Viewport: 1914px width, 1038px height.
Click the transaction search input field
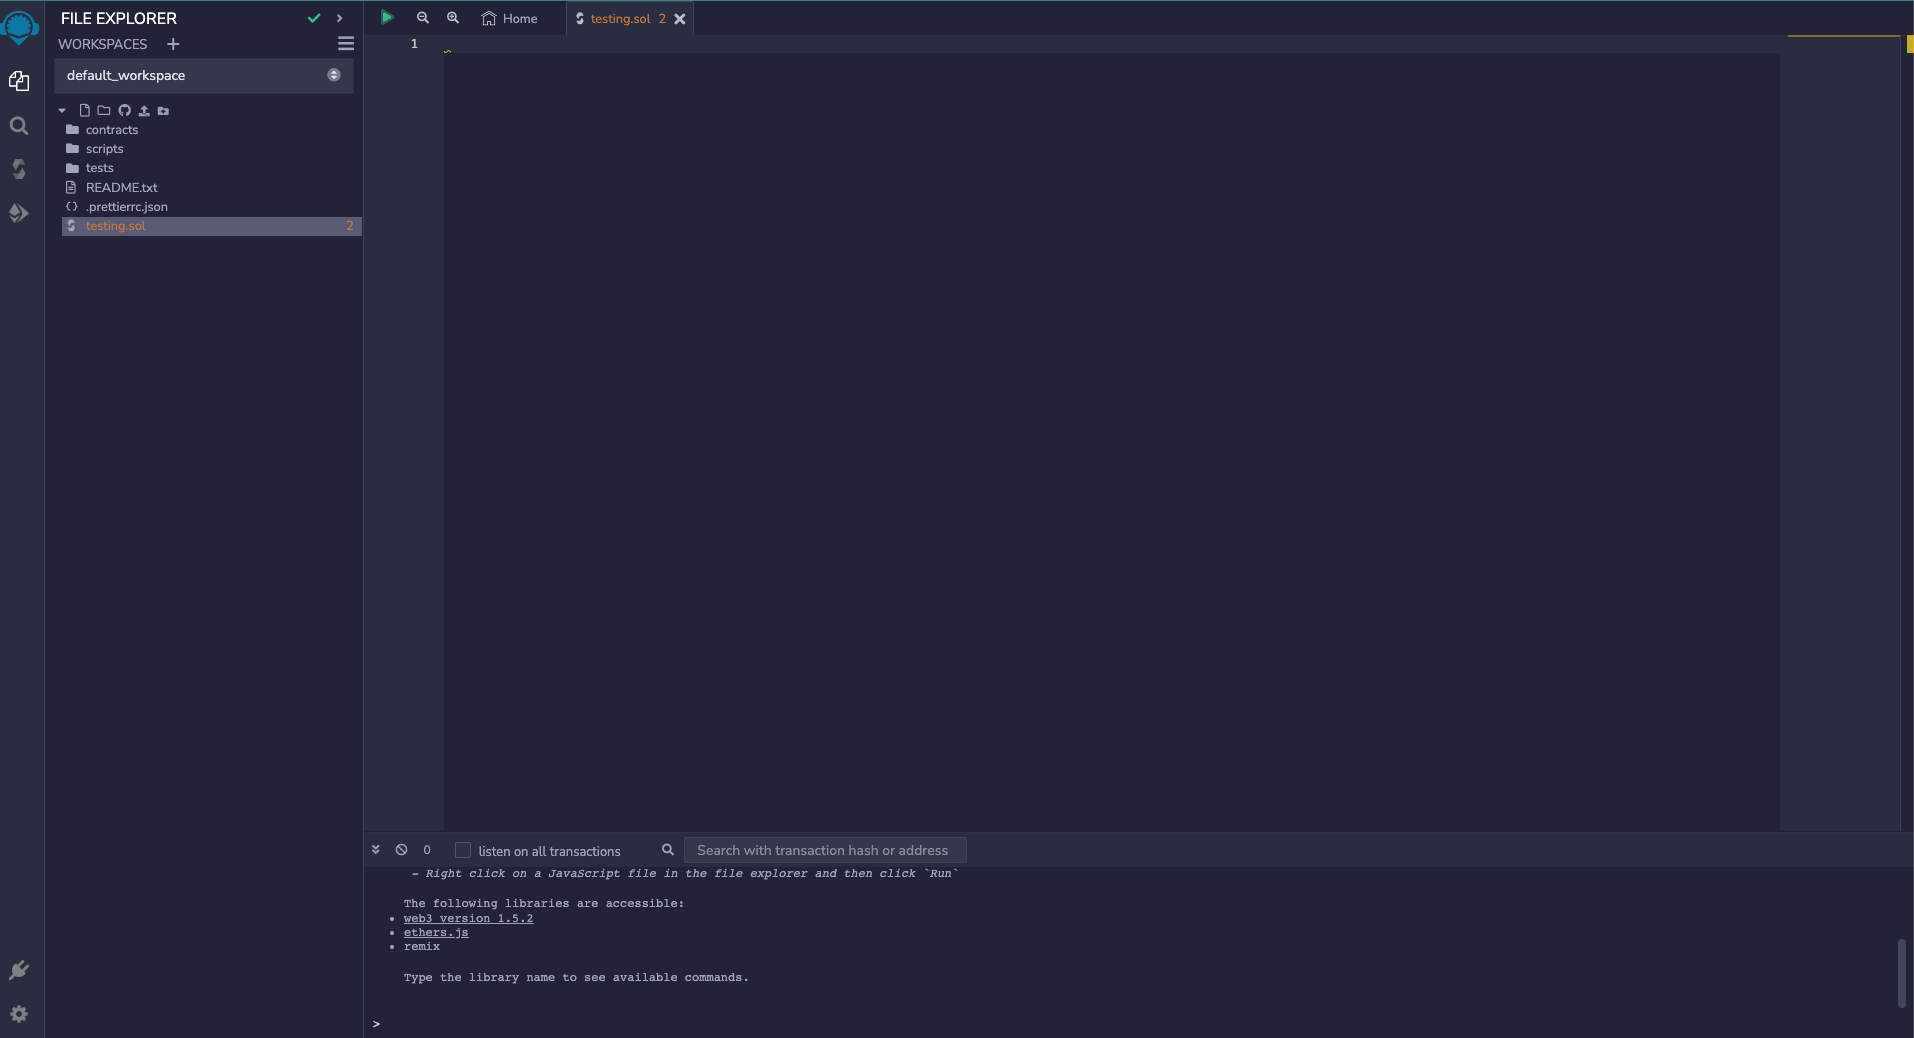coord(824,850)
